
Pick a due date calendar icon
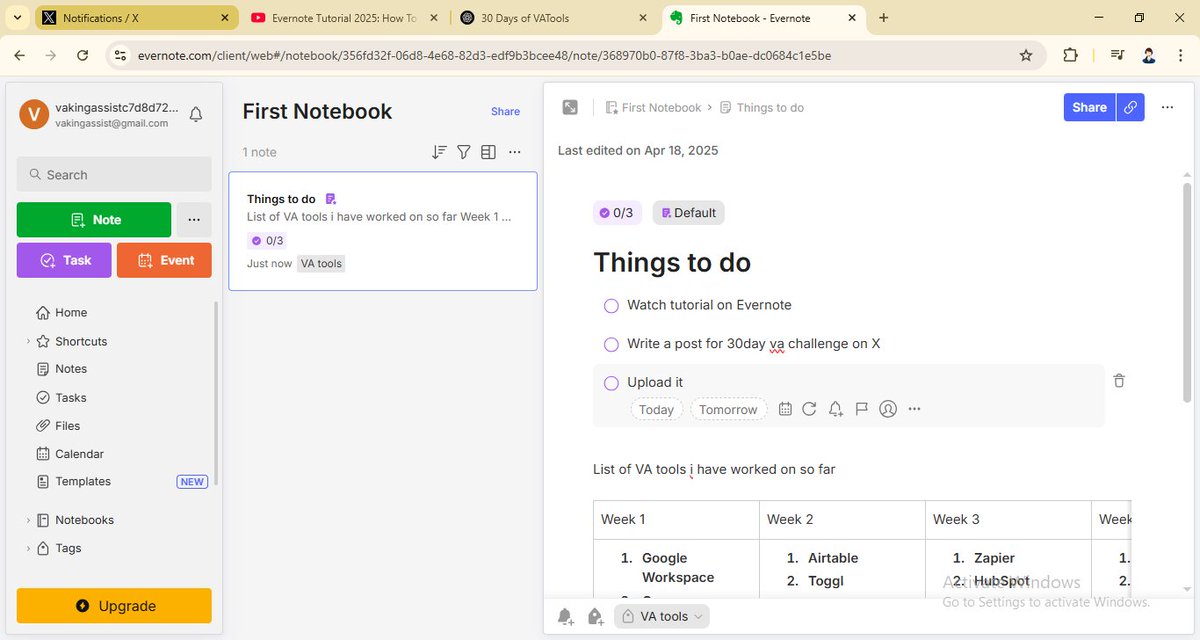(x=785, y=409)
